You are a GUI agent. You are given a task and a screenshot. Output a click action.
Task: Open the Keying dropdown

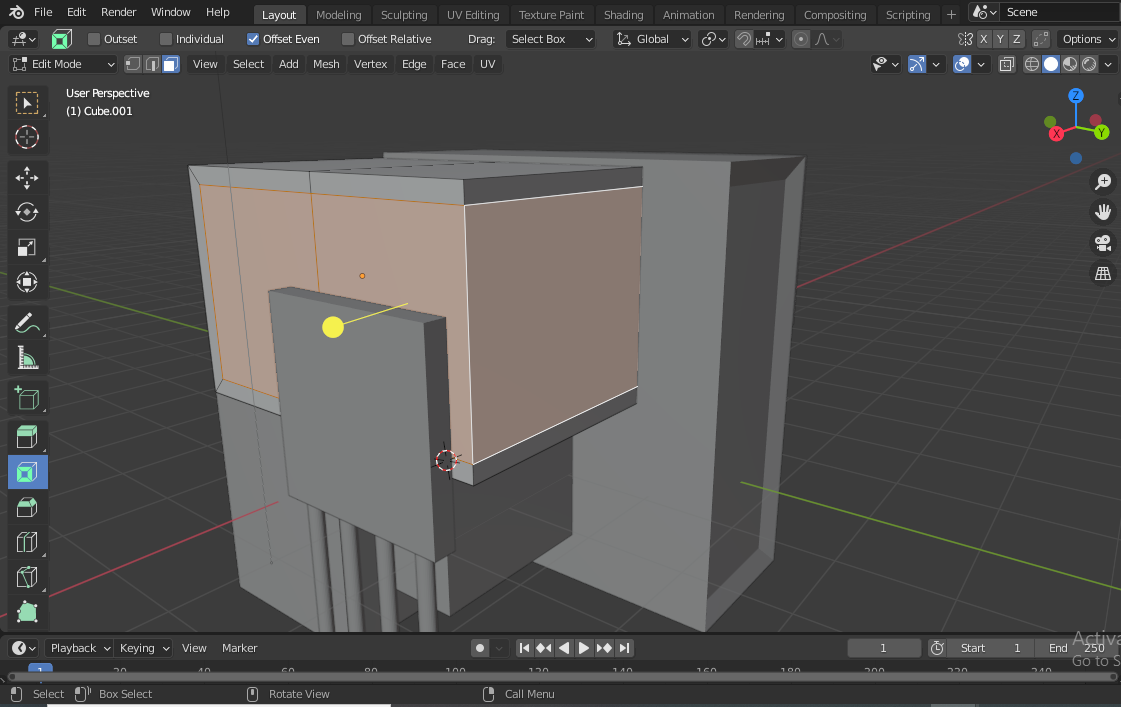(x=144, y=648)
